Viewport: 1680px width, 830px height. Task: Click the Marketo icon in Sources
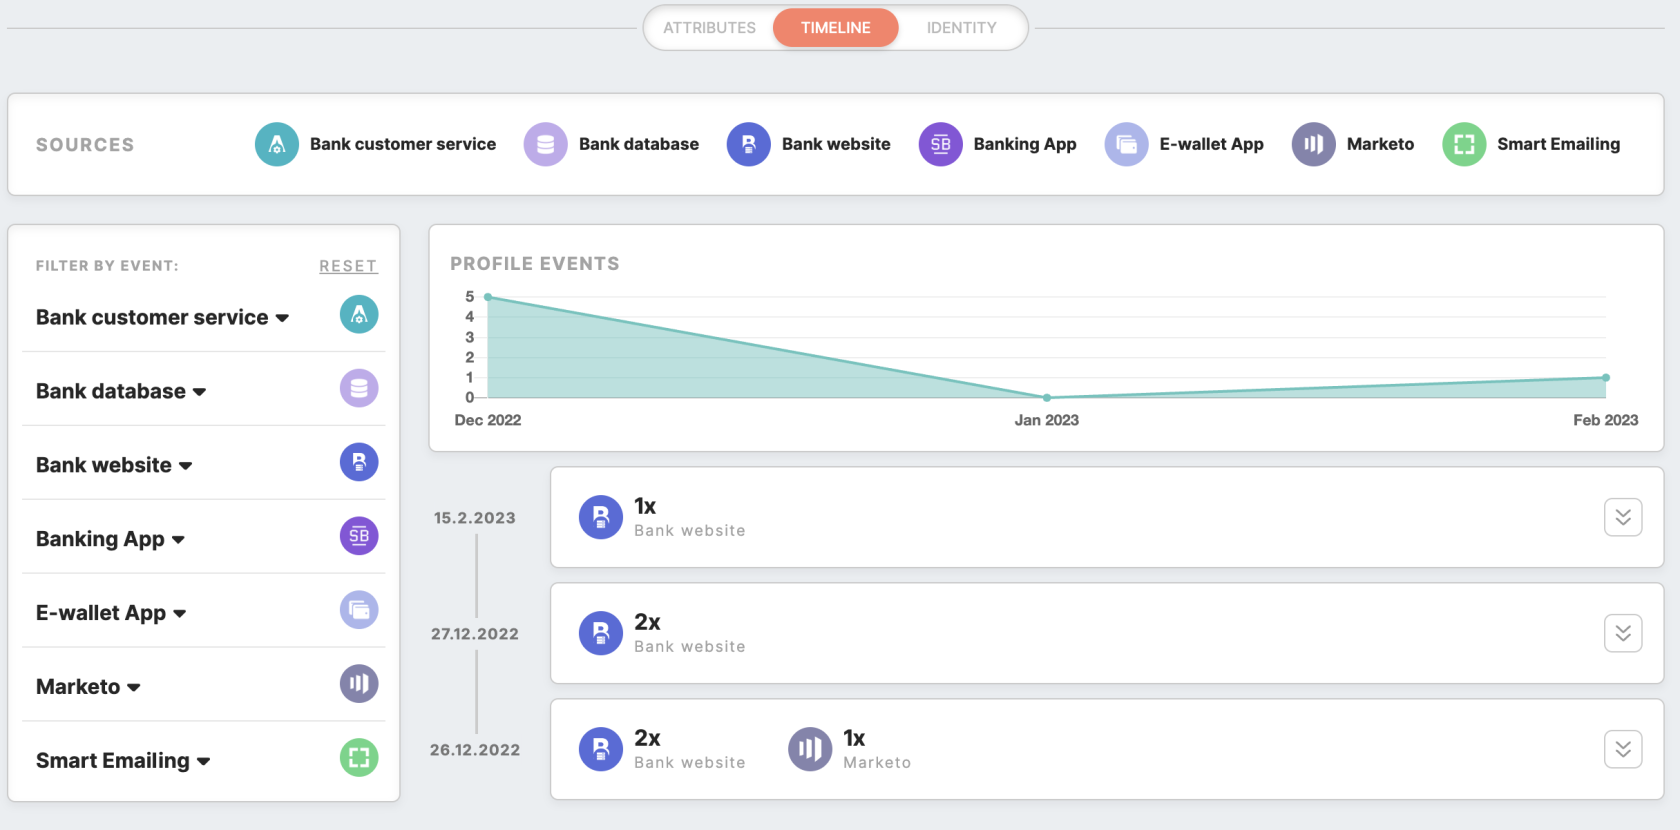point(1314,144)
